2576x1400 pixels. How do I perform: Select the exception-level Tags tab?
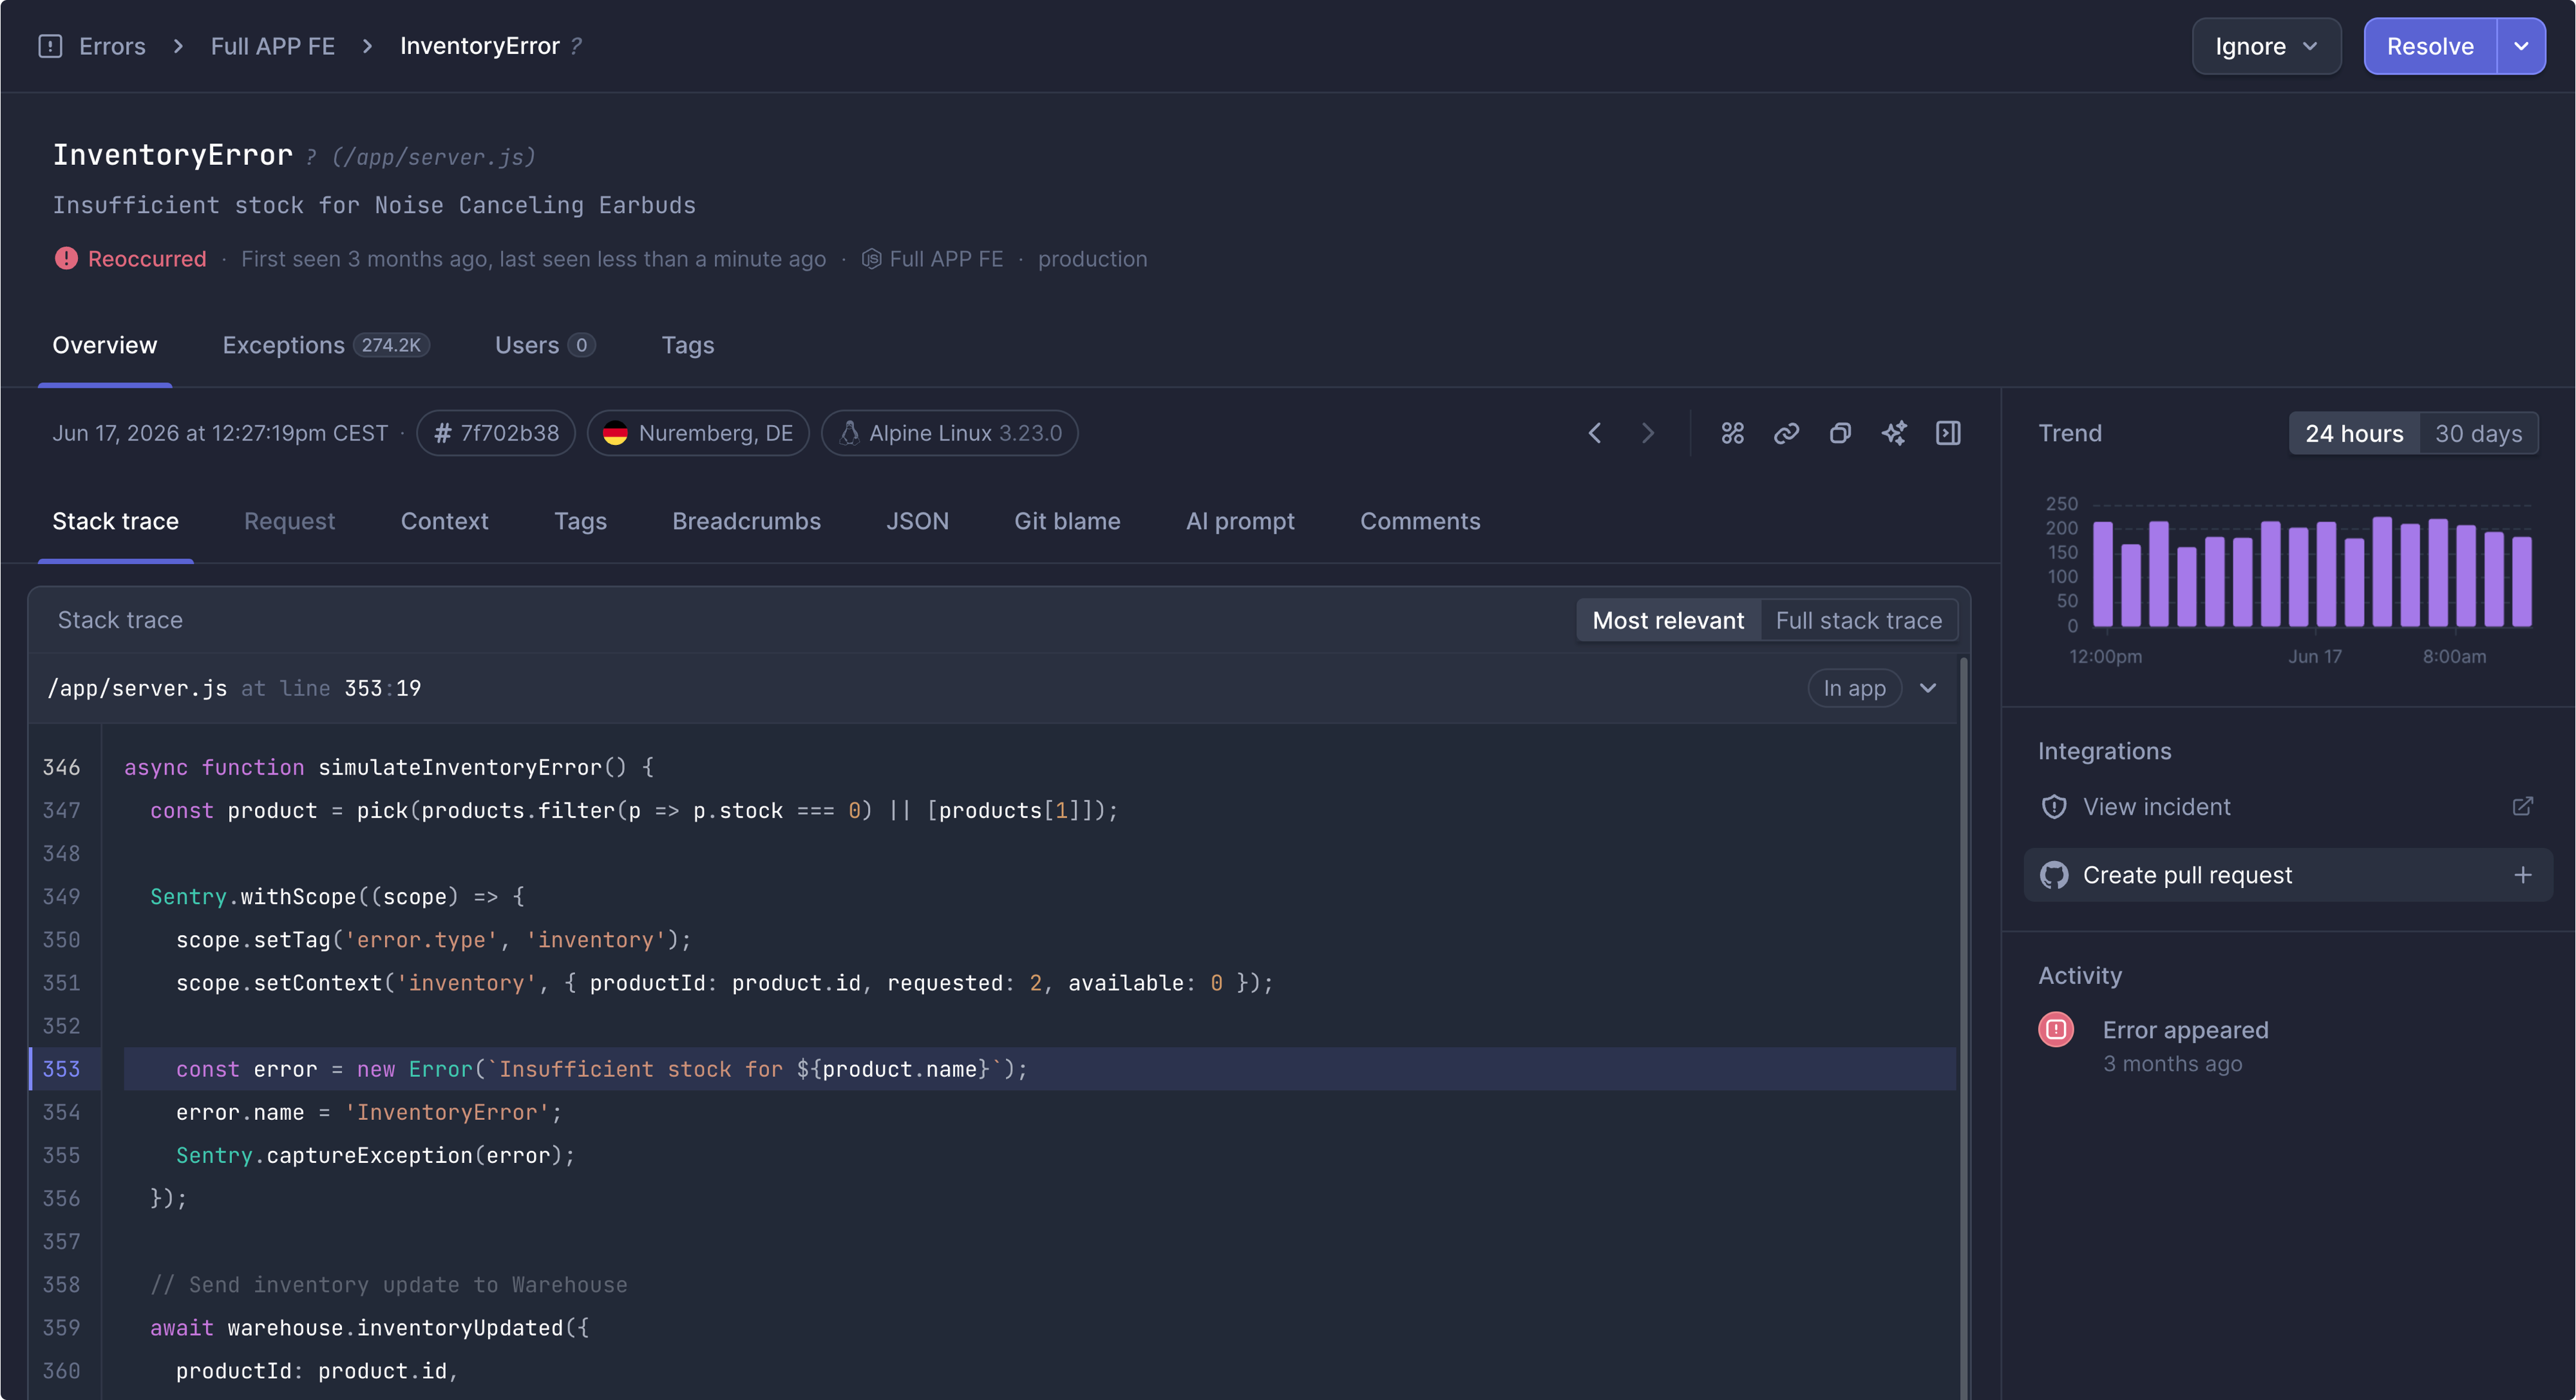point(580,521)
